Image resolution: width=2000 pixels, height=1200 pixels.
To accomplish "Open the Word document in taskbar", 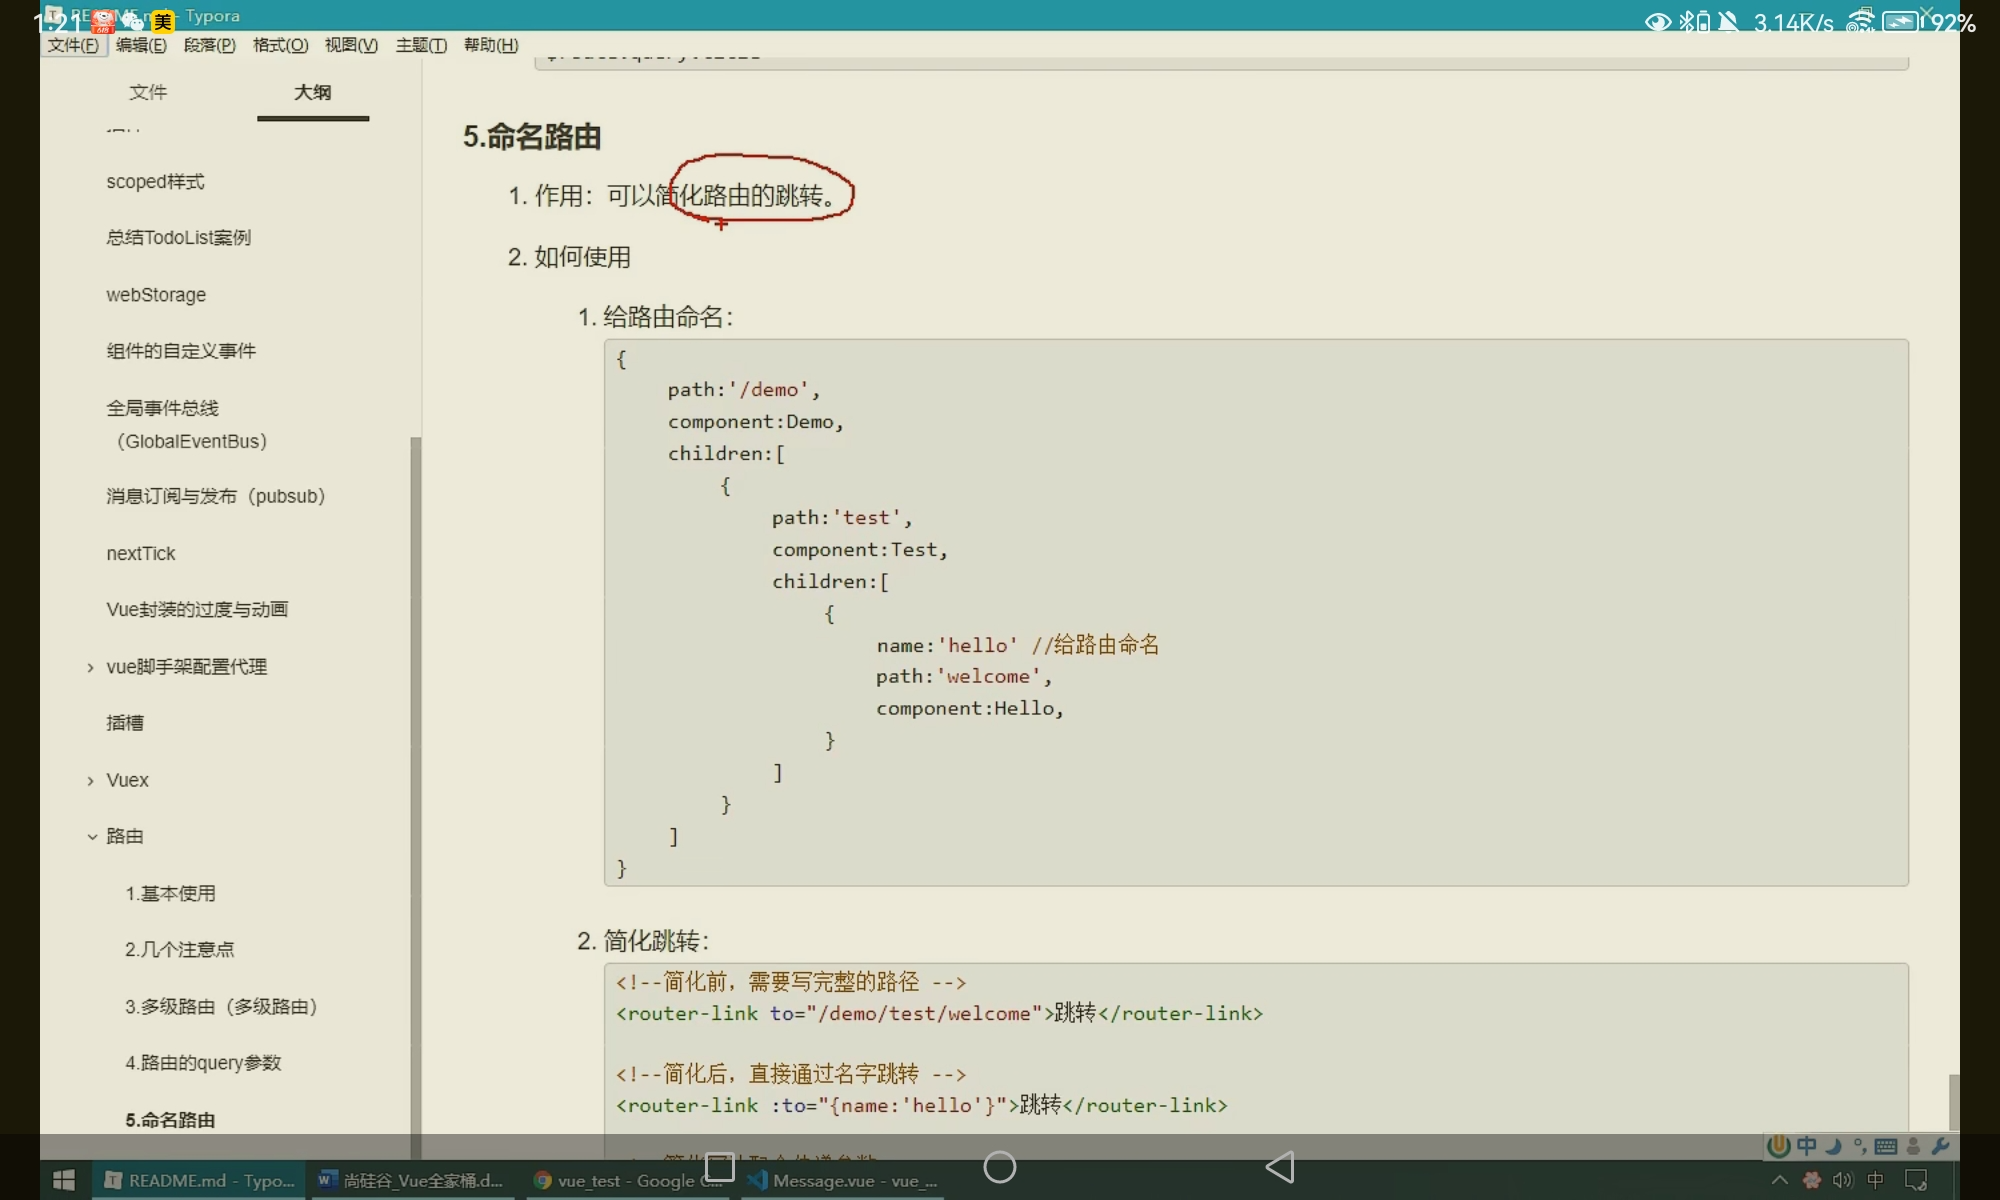I will coord(412,1180).
